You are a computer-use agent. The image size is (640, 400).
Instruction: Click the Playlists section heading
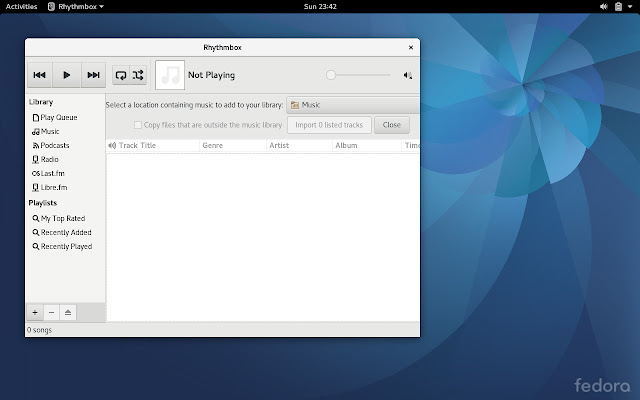[42, 203]
